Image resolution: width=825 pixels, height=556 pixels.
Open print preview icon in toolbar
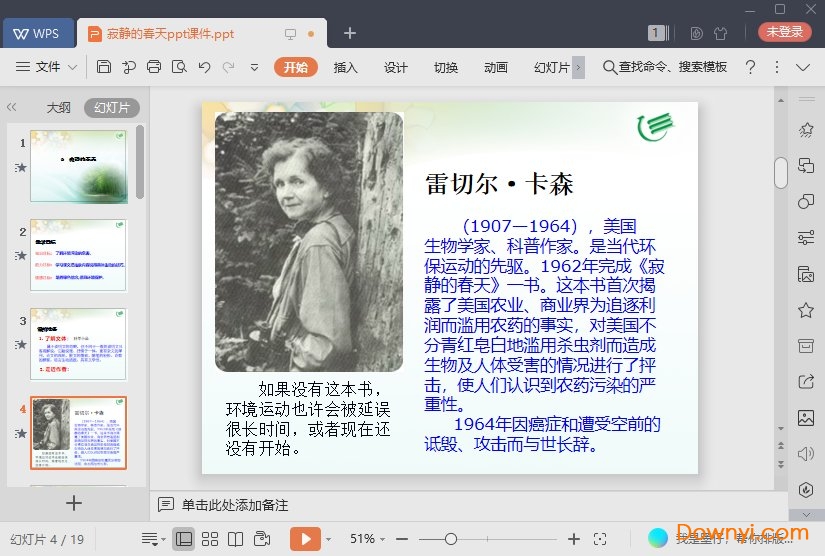179,67
